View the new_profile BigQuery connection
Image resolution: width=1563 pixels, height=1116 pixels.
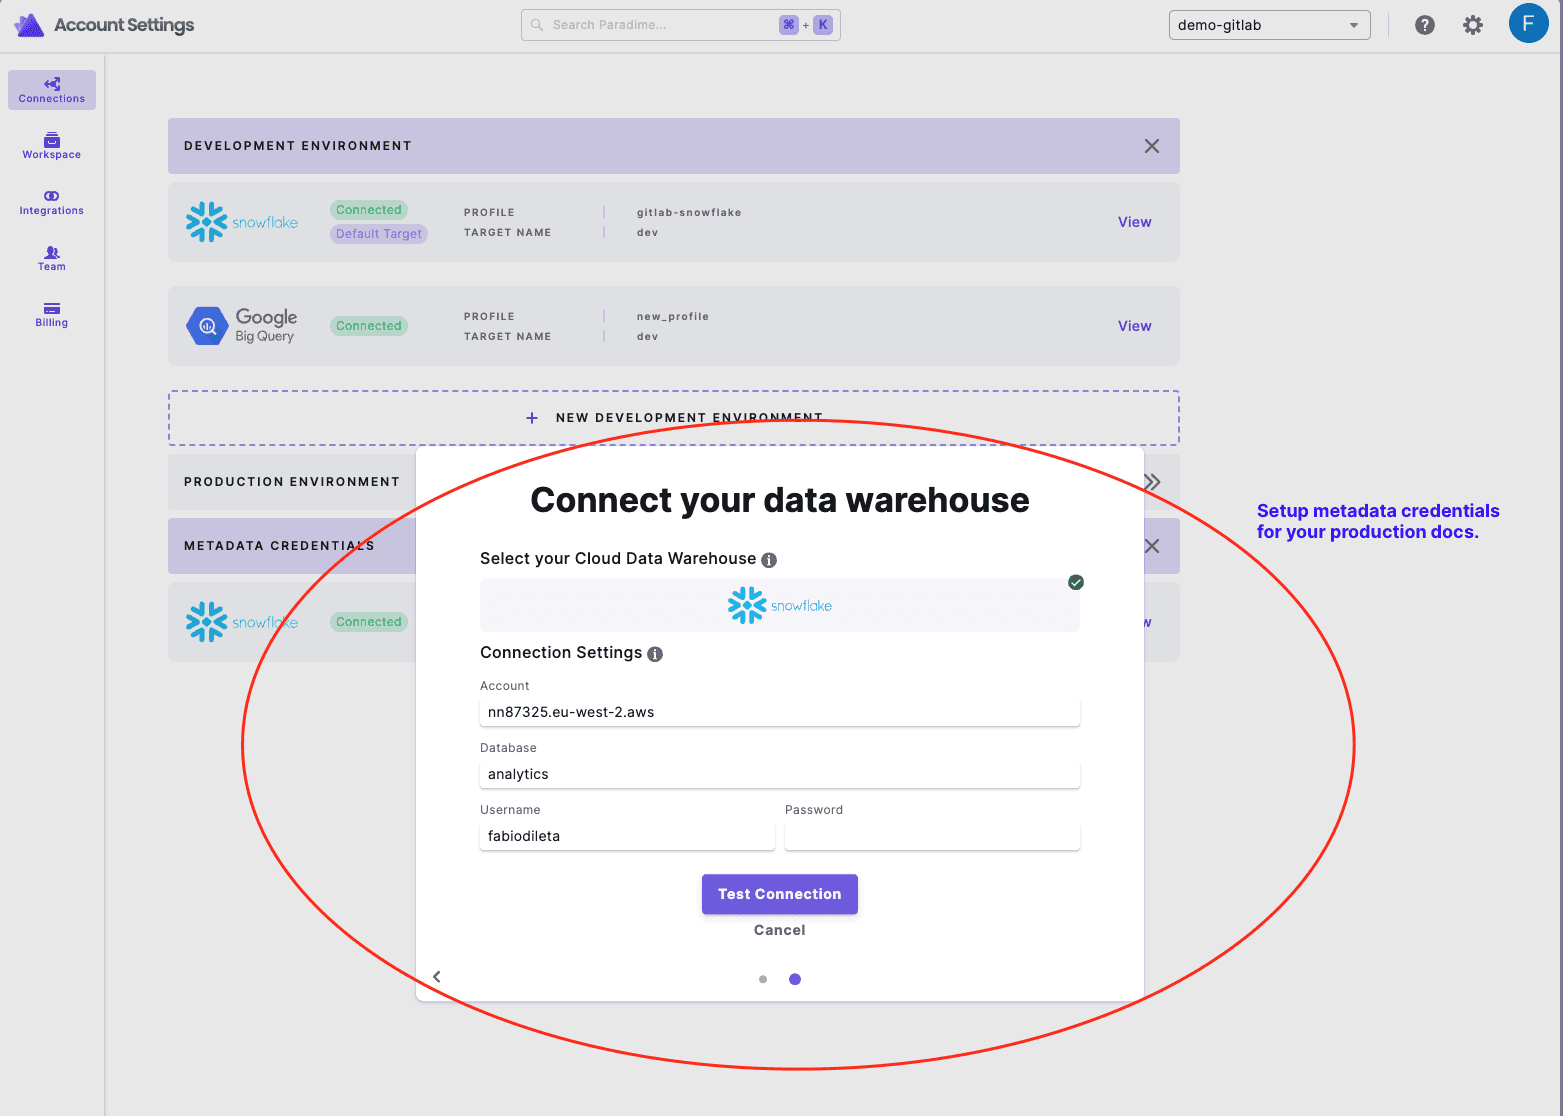(1134, 326)
